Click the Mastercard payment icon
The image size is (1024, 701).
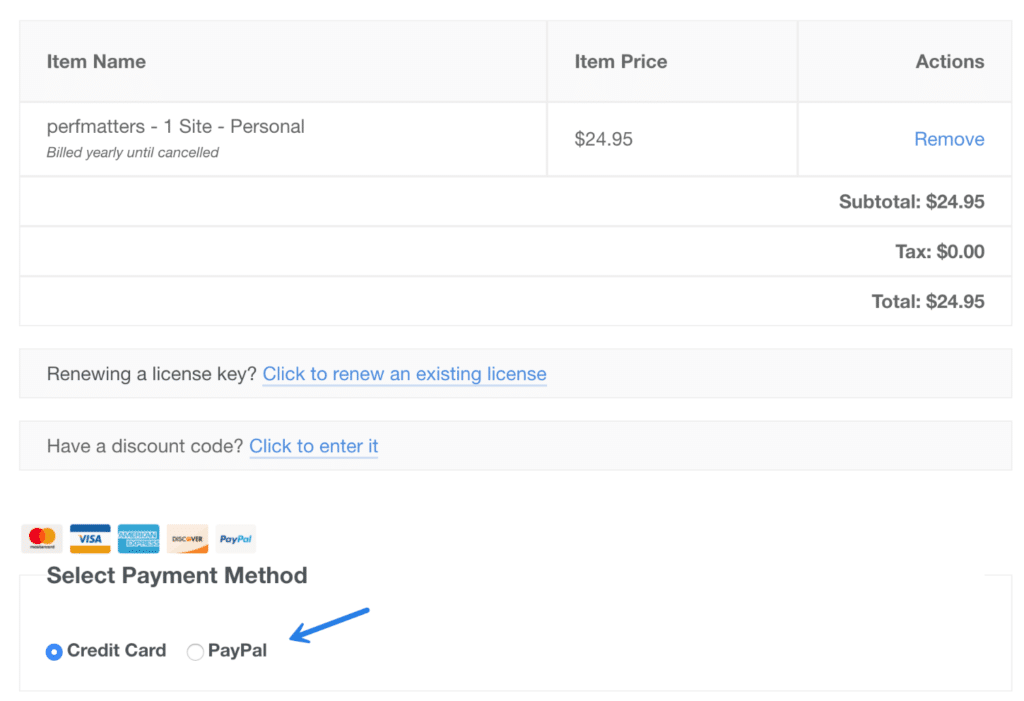pos(40,538)
